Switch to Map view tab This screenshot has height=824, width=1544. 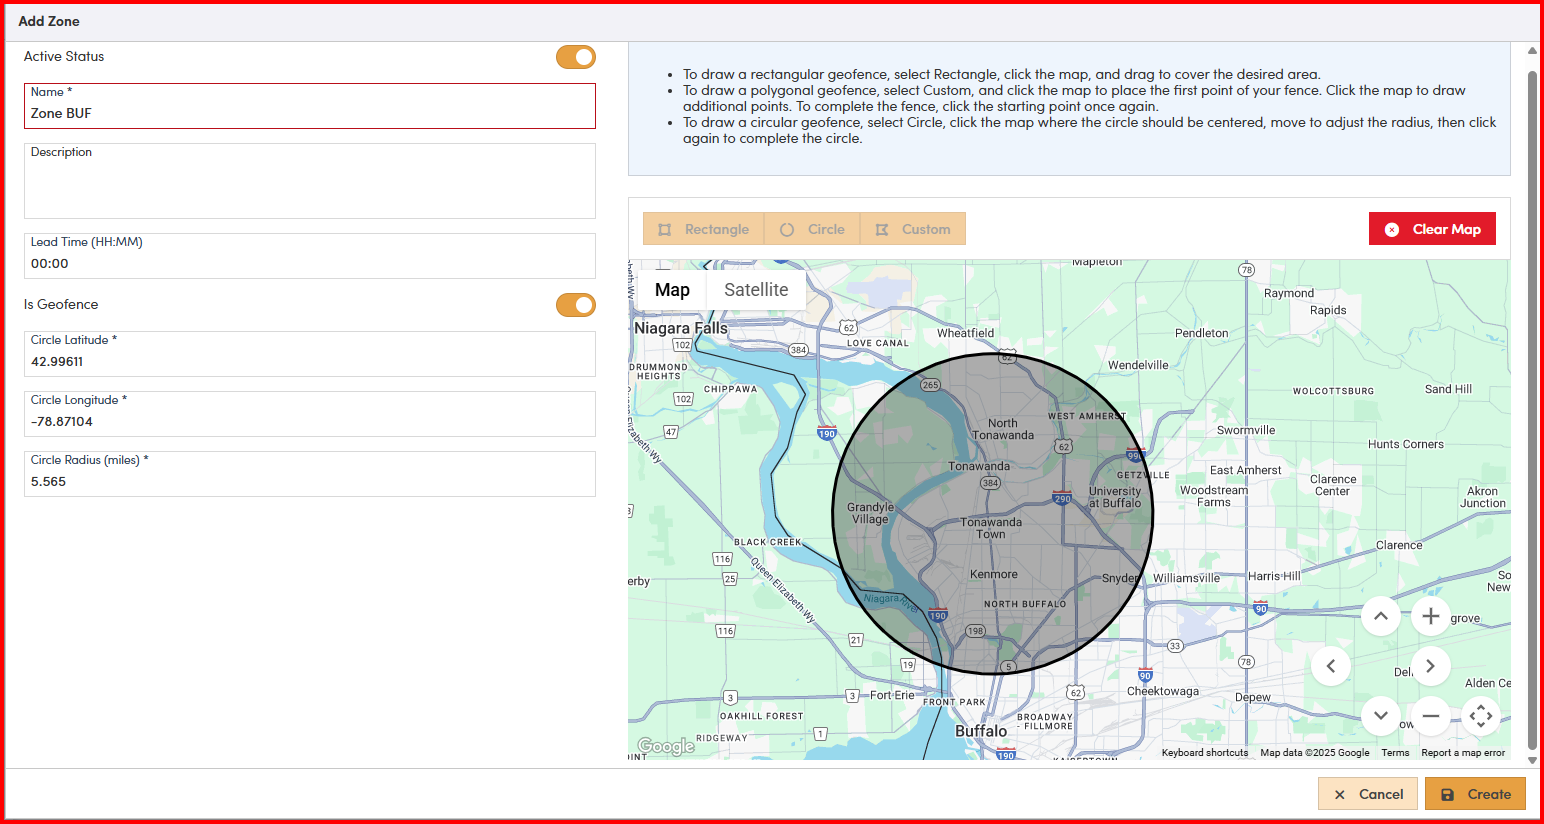[x=672, y=290]
